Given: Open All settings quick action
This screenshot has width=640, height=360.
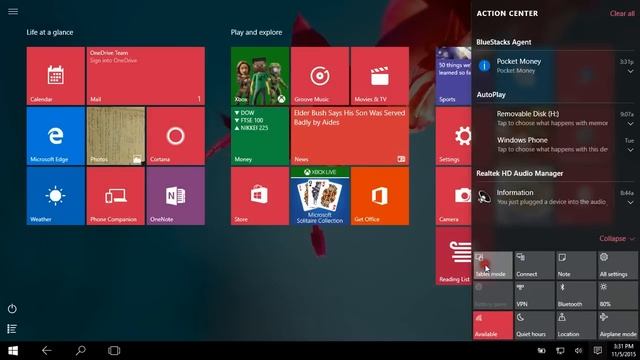Looking at the screenshot, I should tap(618, 265).
